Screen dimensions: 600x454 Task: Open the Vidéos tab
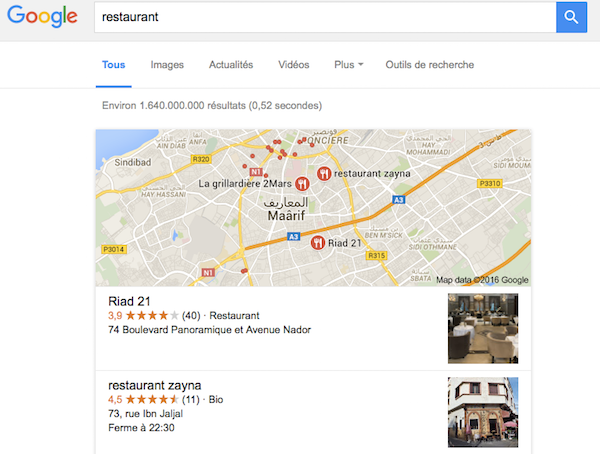293,65
